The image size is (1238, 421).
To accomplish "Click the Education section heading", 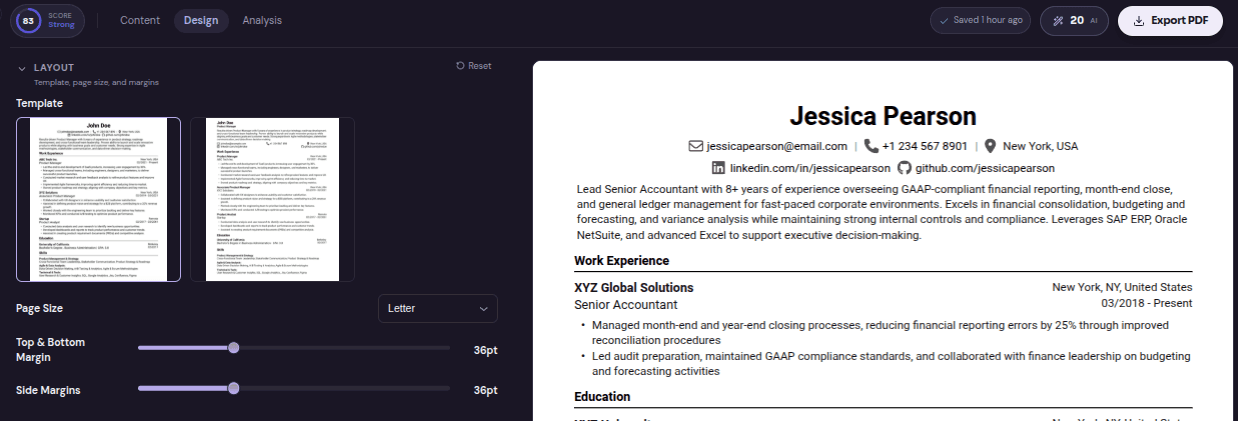I will tap(602, 397).
